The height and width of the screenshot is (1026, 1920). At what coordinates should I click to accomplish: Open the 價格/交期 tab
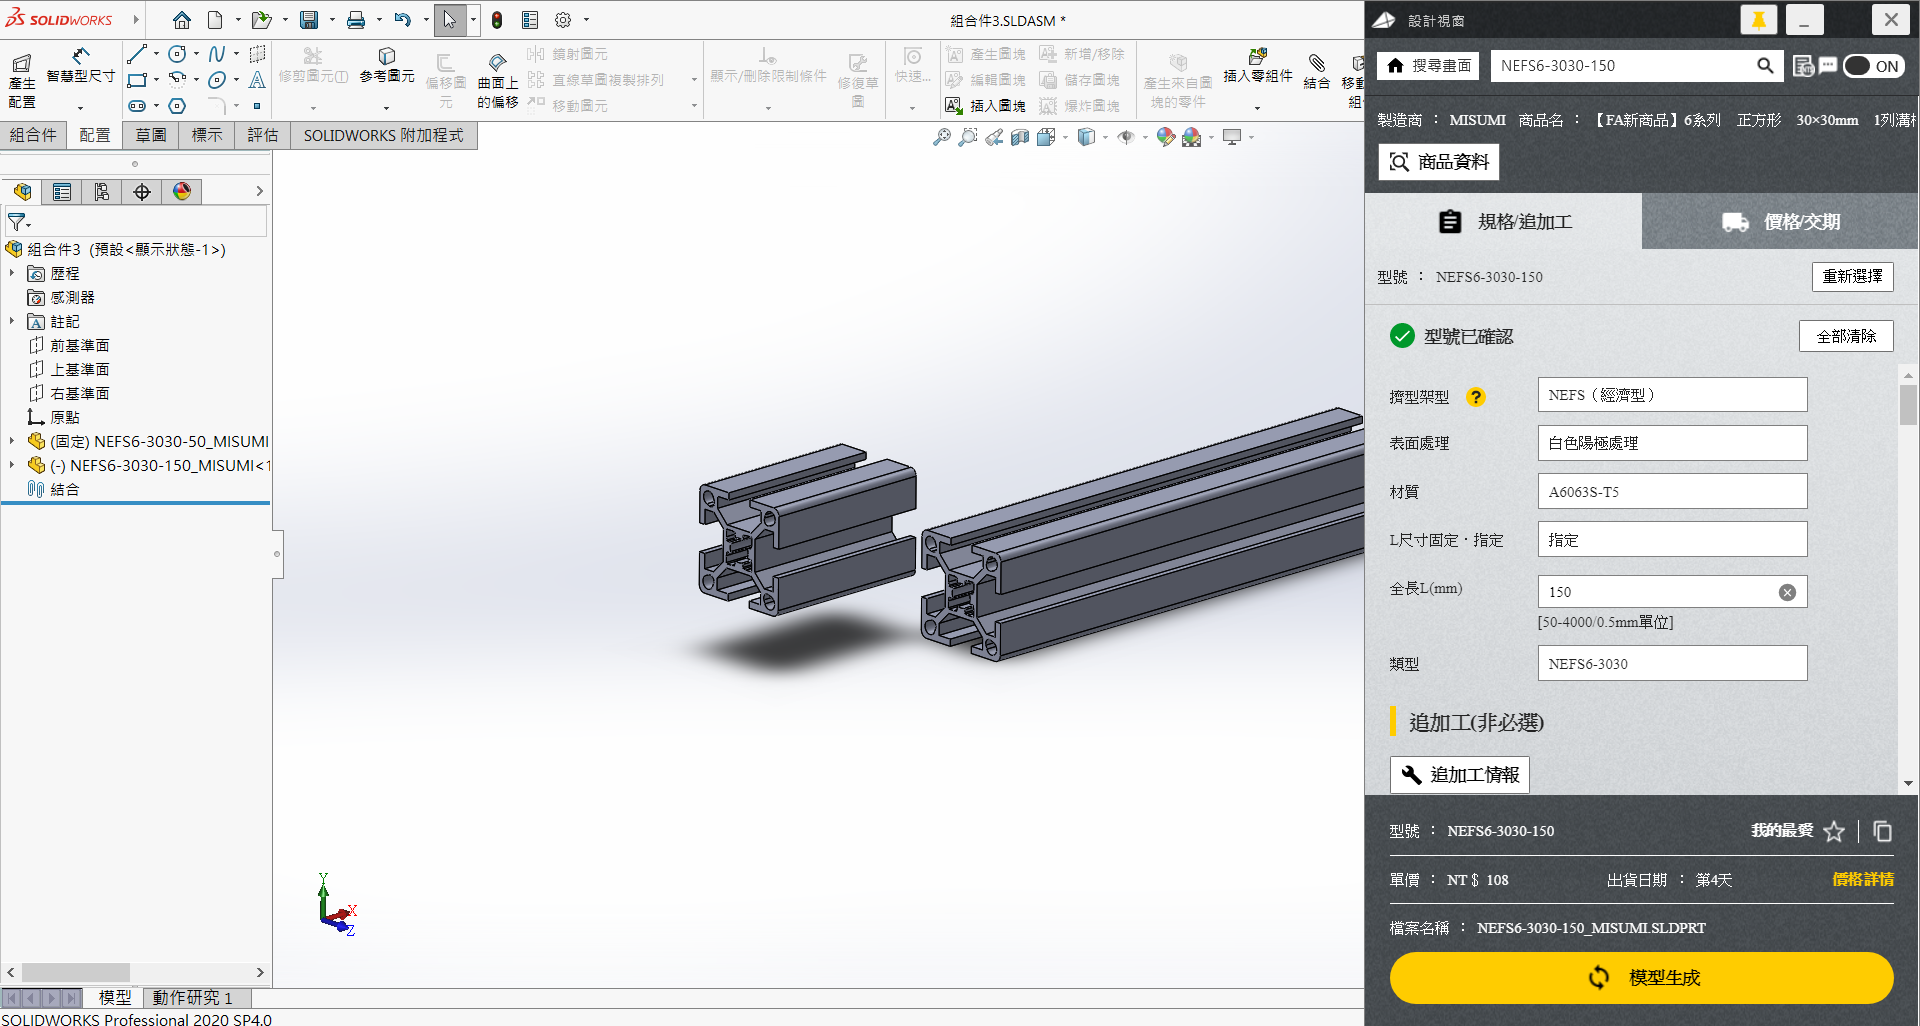point(1780,222)
